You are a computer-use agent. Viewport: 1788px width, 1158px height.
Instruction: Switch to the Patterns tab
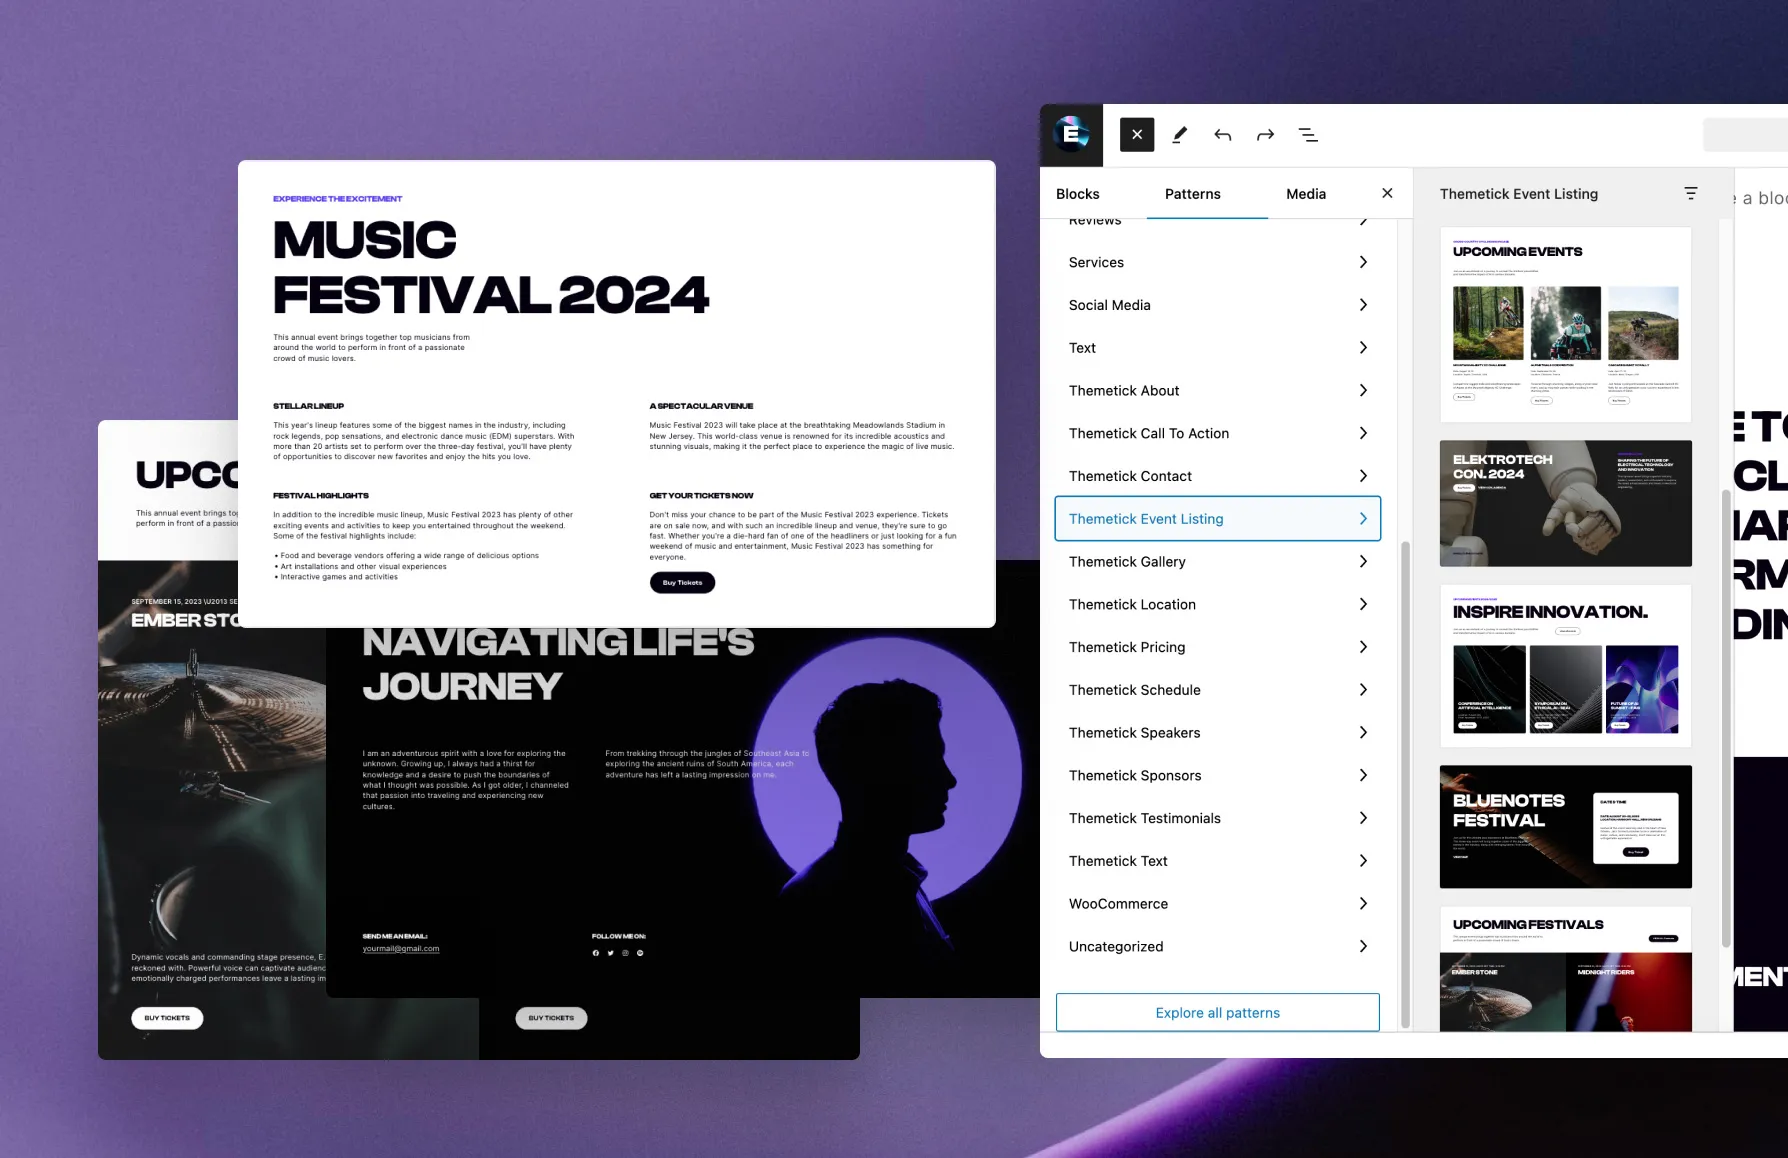pyautogui.click(x=1192, y=194)
